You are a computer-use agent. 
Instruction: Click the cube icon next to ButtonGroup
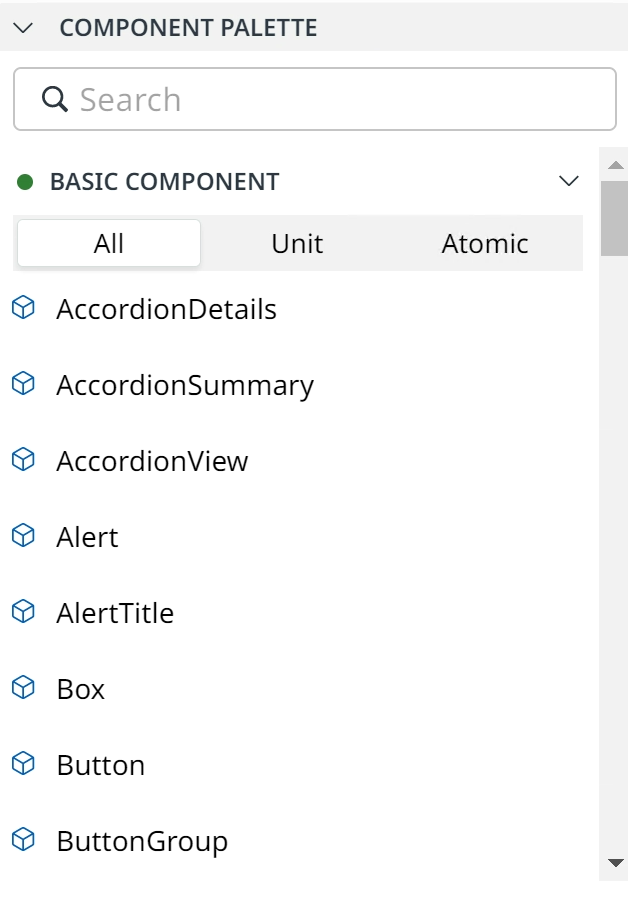[24, 840]
